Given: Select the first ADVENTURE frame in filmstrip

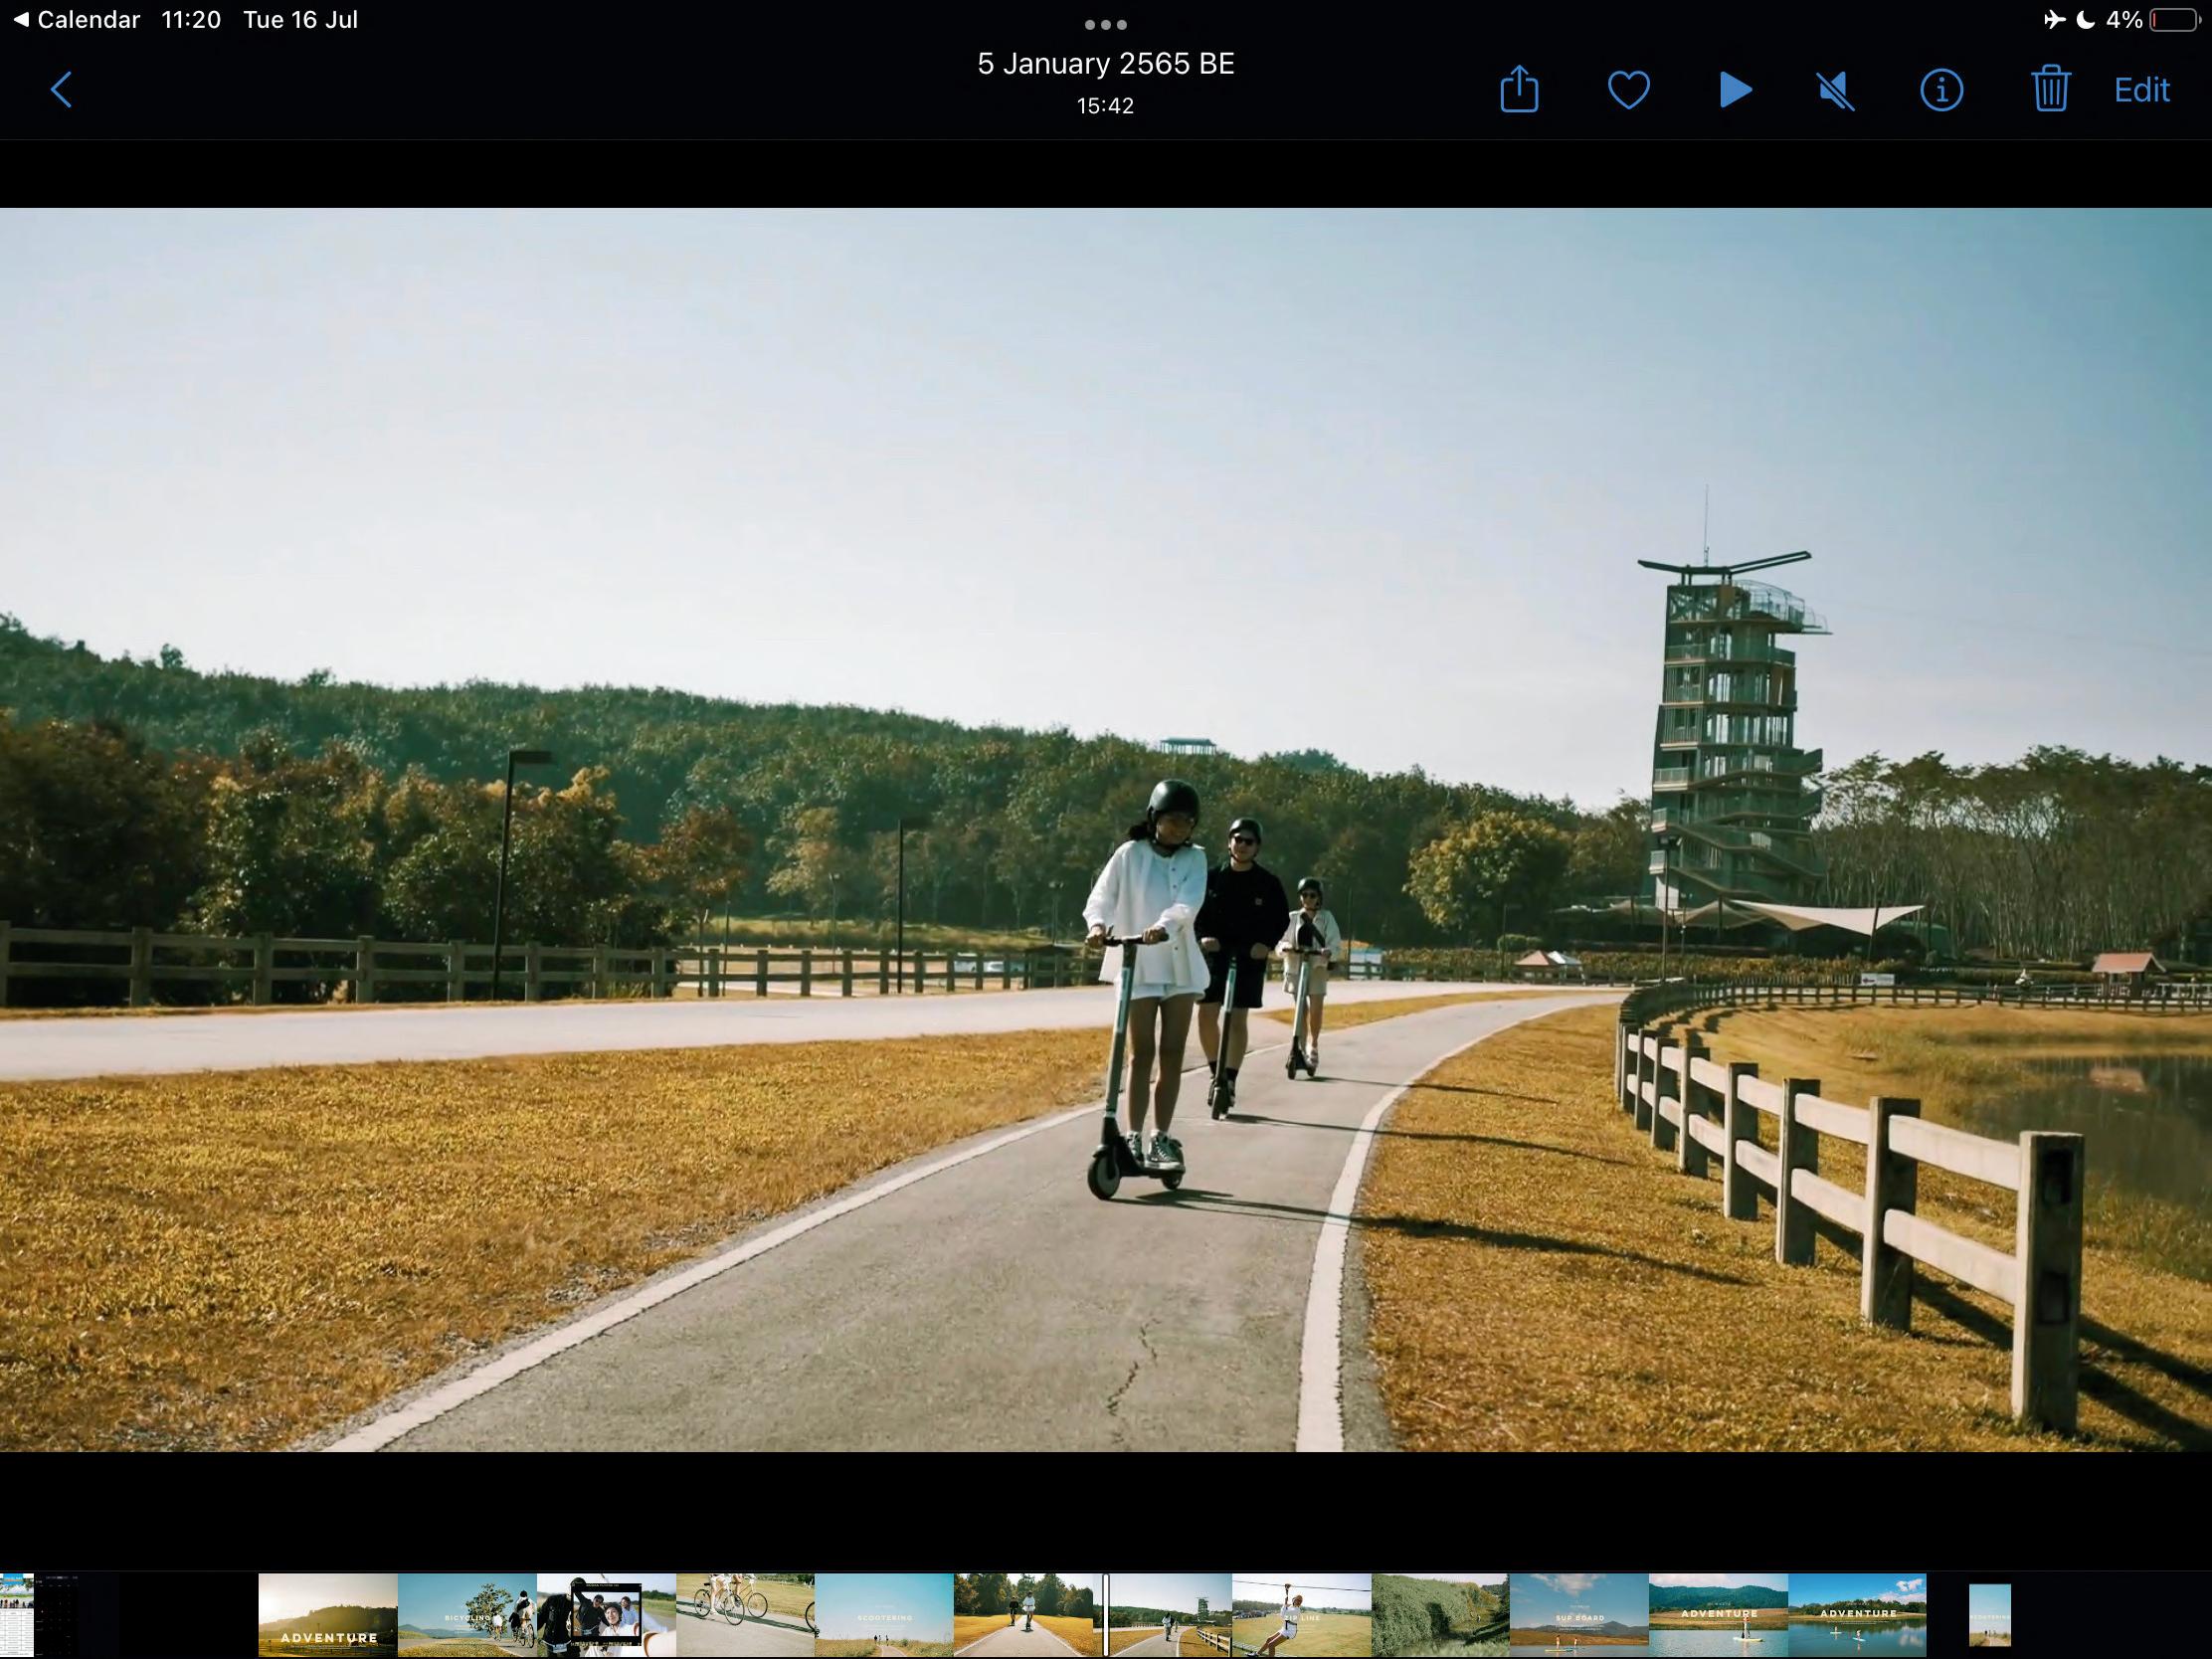Looking at the screenshot, I should point(328,1614).
